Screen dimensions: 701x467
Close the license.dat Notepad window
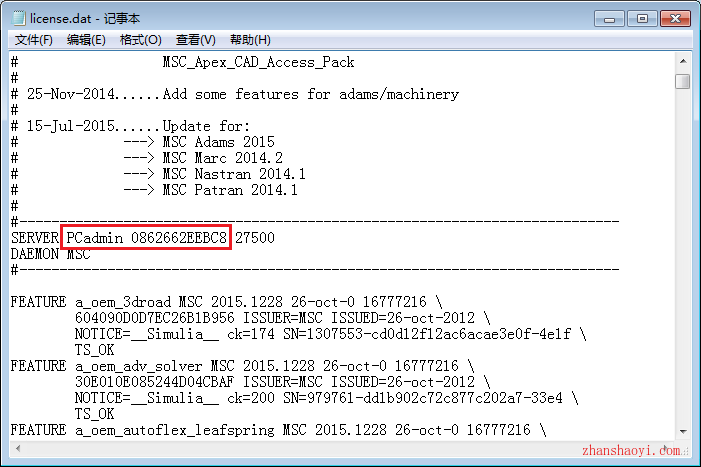coord(675,19)
